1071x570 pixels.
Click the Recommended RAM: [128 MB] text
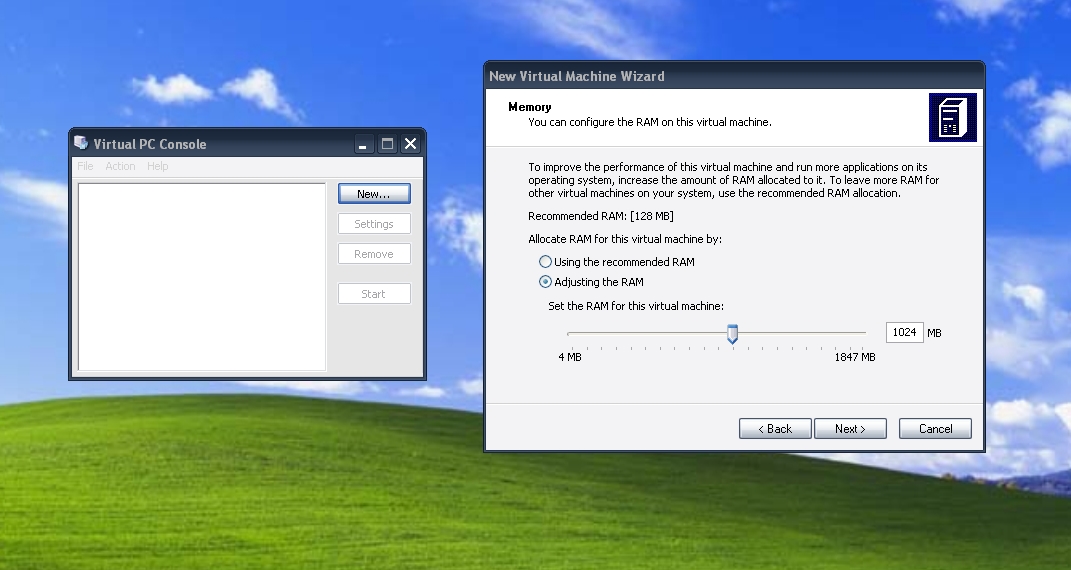click(x=601, y=216)
